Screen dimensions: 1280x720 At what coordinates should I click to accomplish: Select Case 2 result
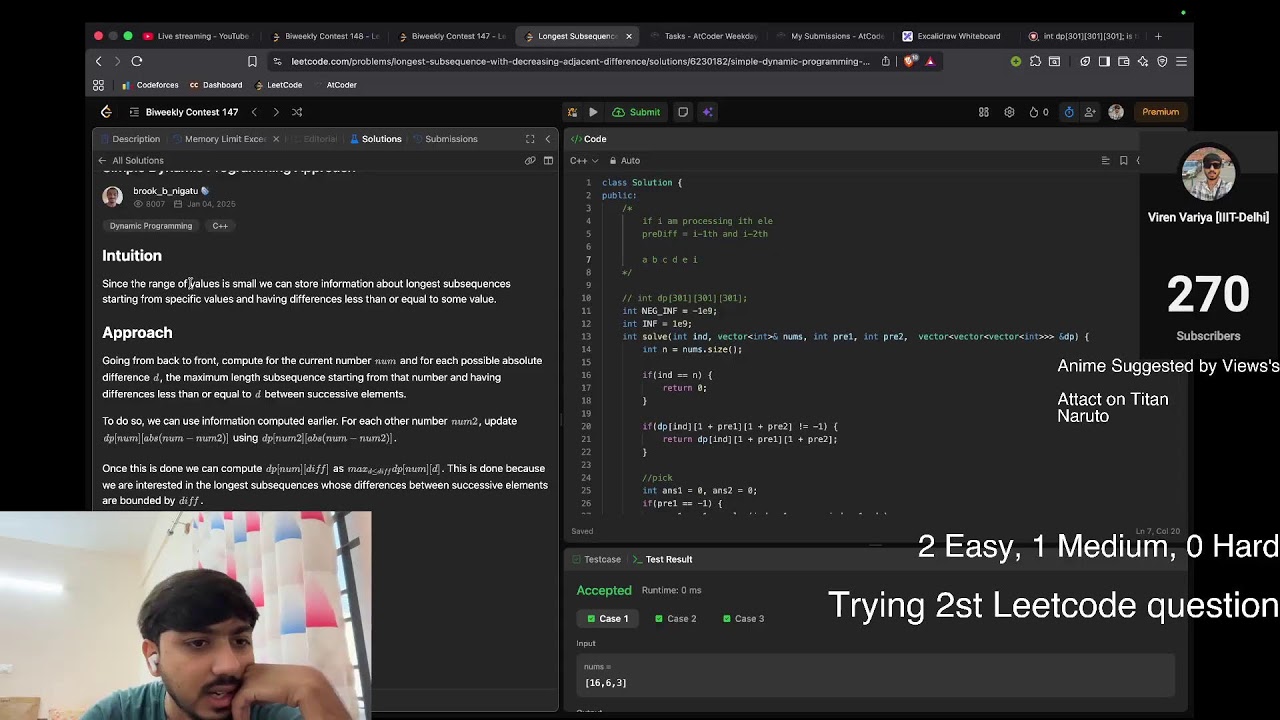[675, 619]
